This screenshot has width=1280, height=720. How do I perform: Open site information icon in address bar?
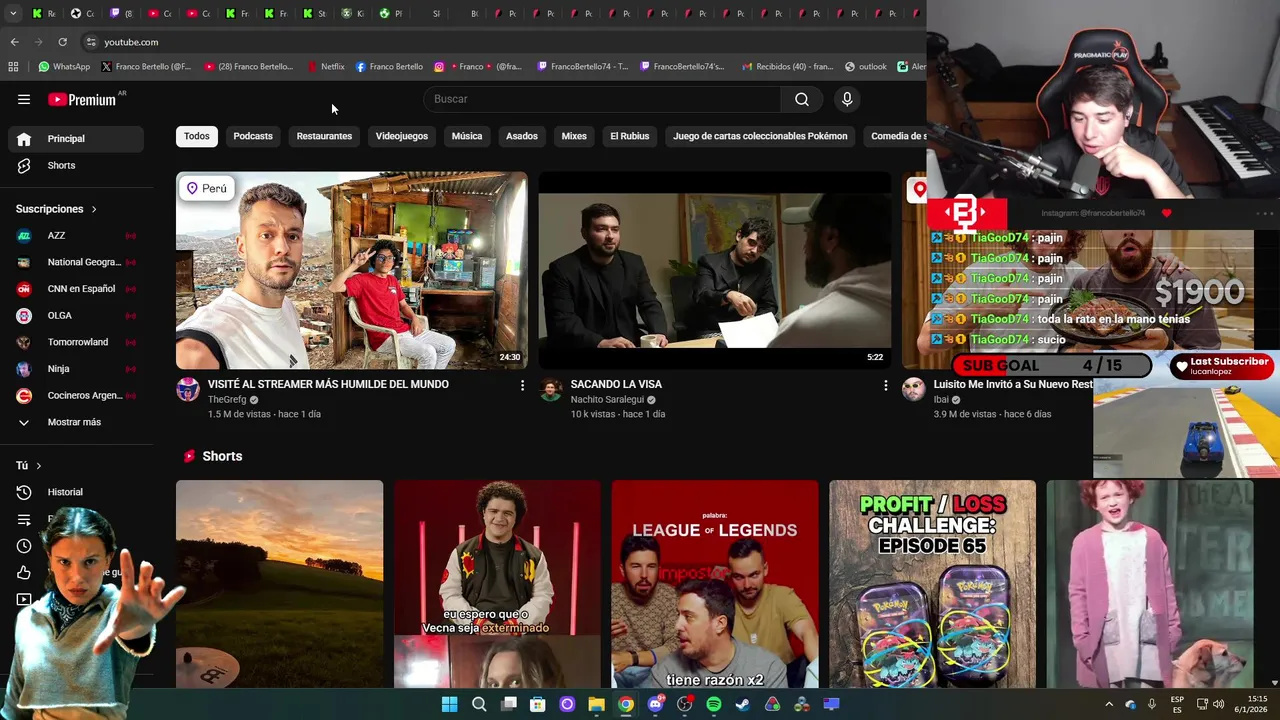(x=91, y=42)
